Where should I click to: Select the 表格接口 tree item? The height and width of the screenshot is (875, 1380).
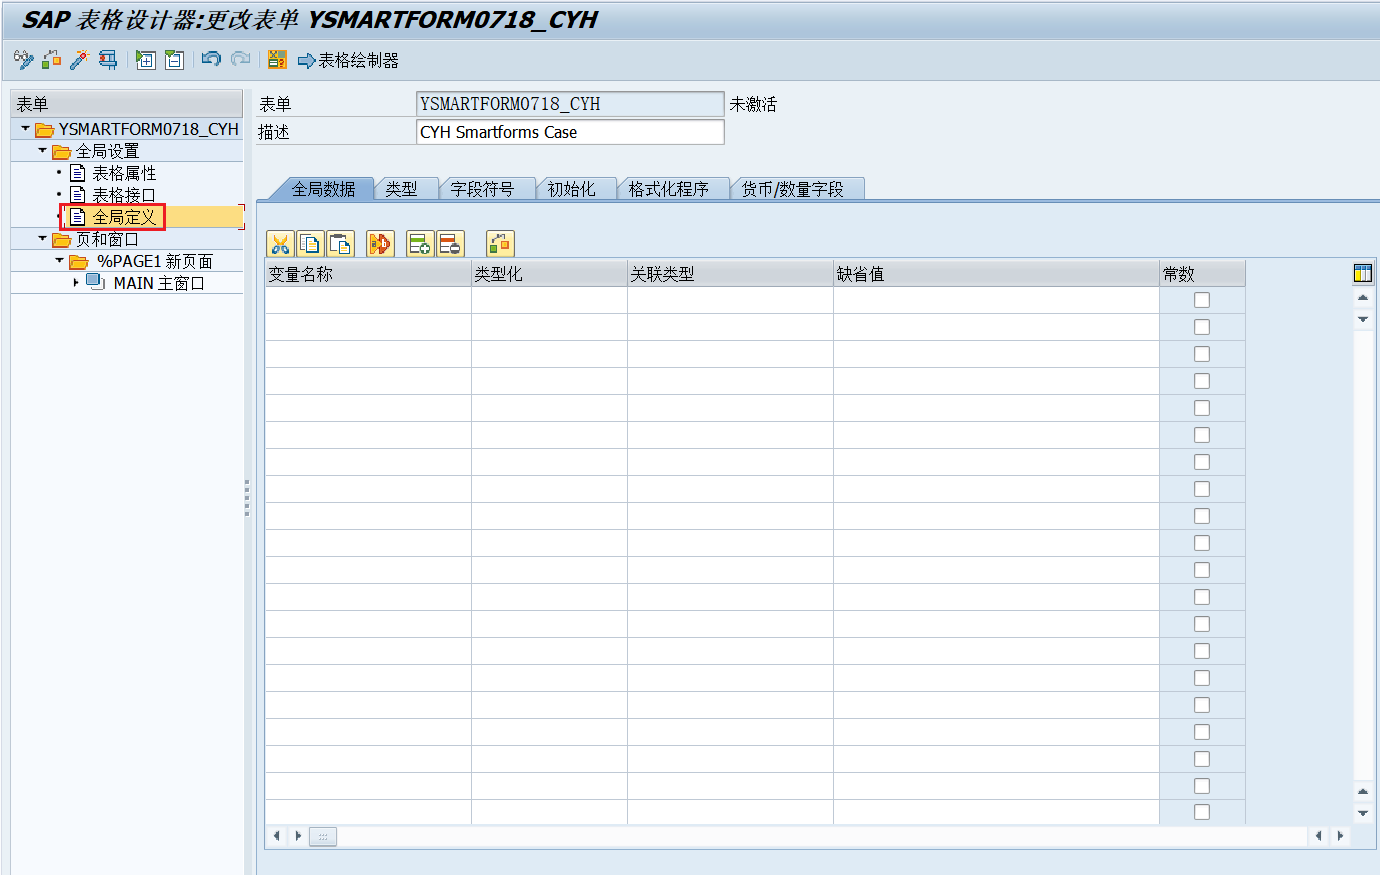tap(124, 195)
